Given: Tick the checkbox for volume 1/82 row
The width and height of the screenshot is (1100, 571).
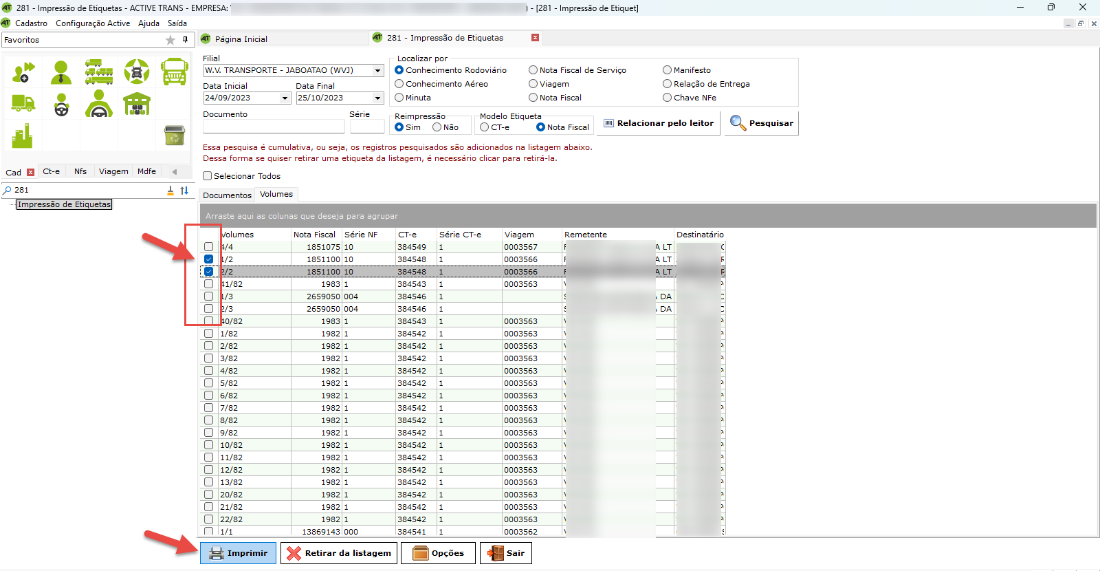Looking at the screenshot, I should pyautogui.click(x=208, y=334).
